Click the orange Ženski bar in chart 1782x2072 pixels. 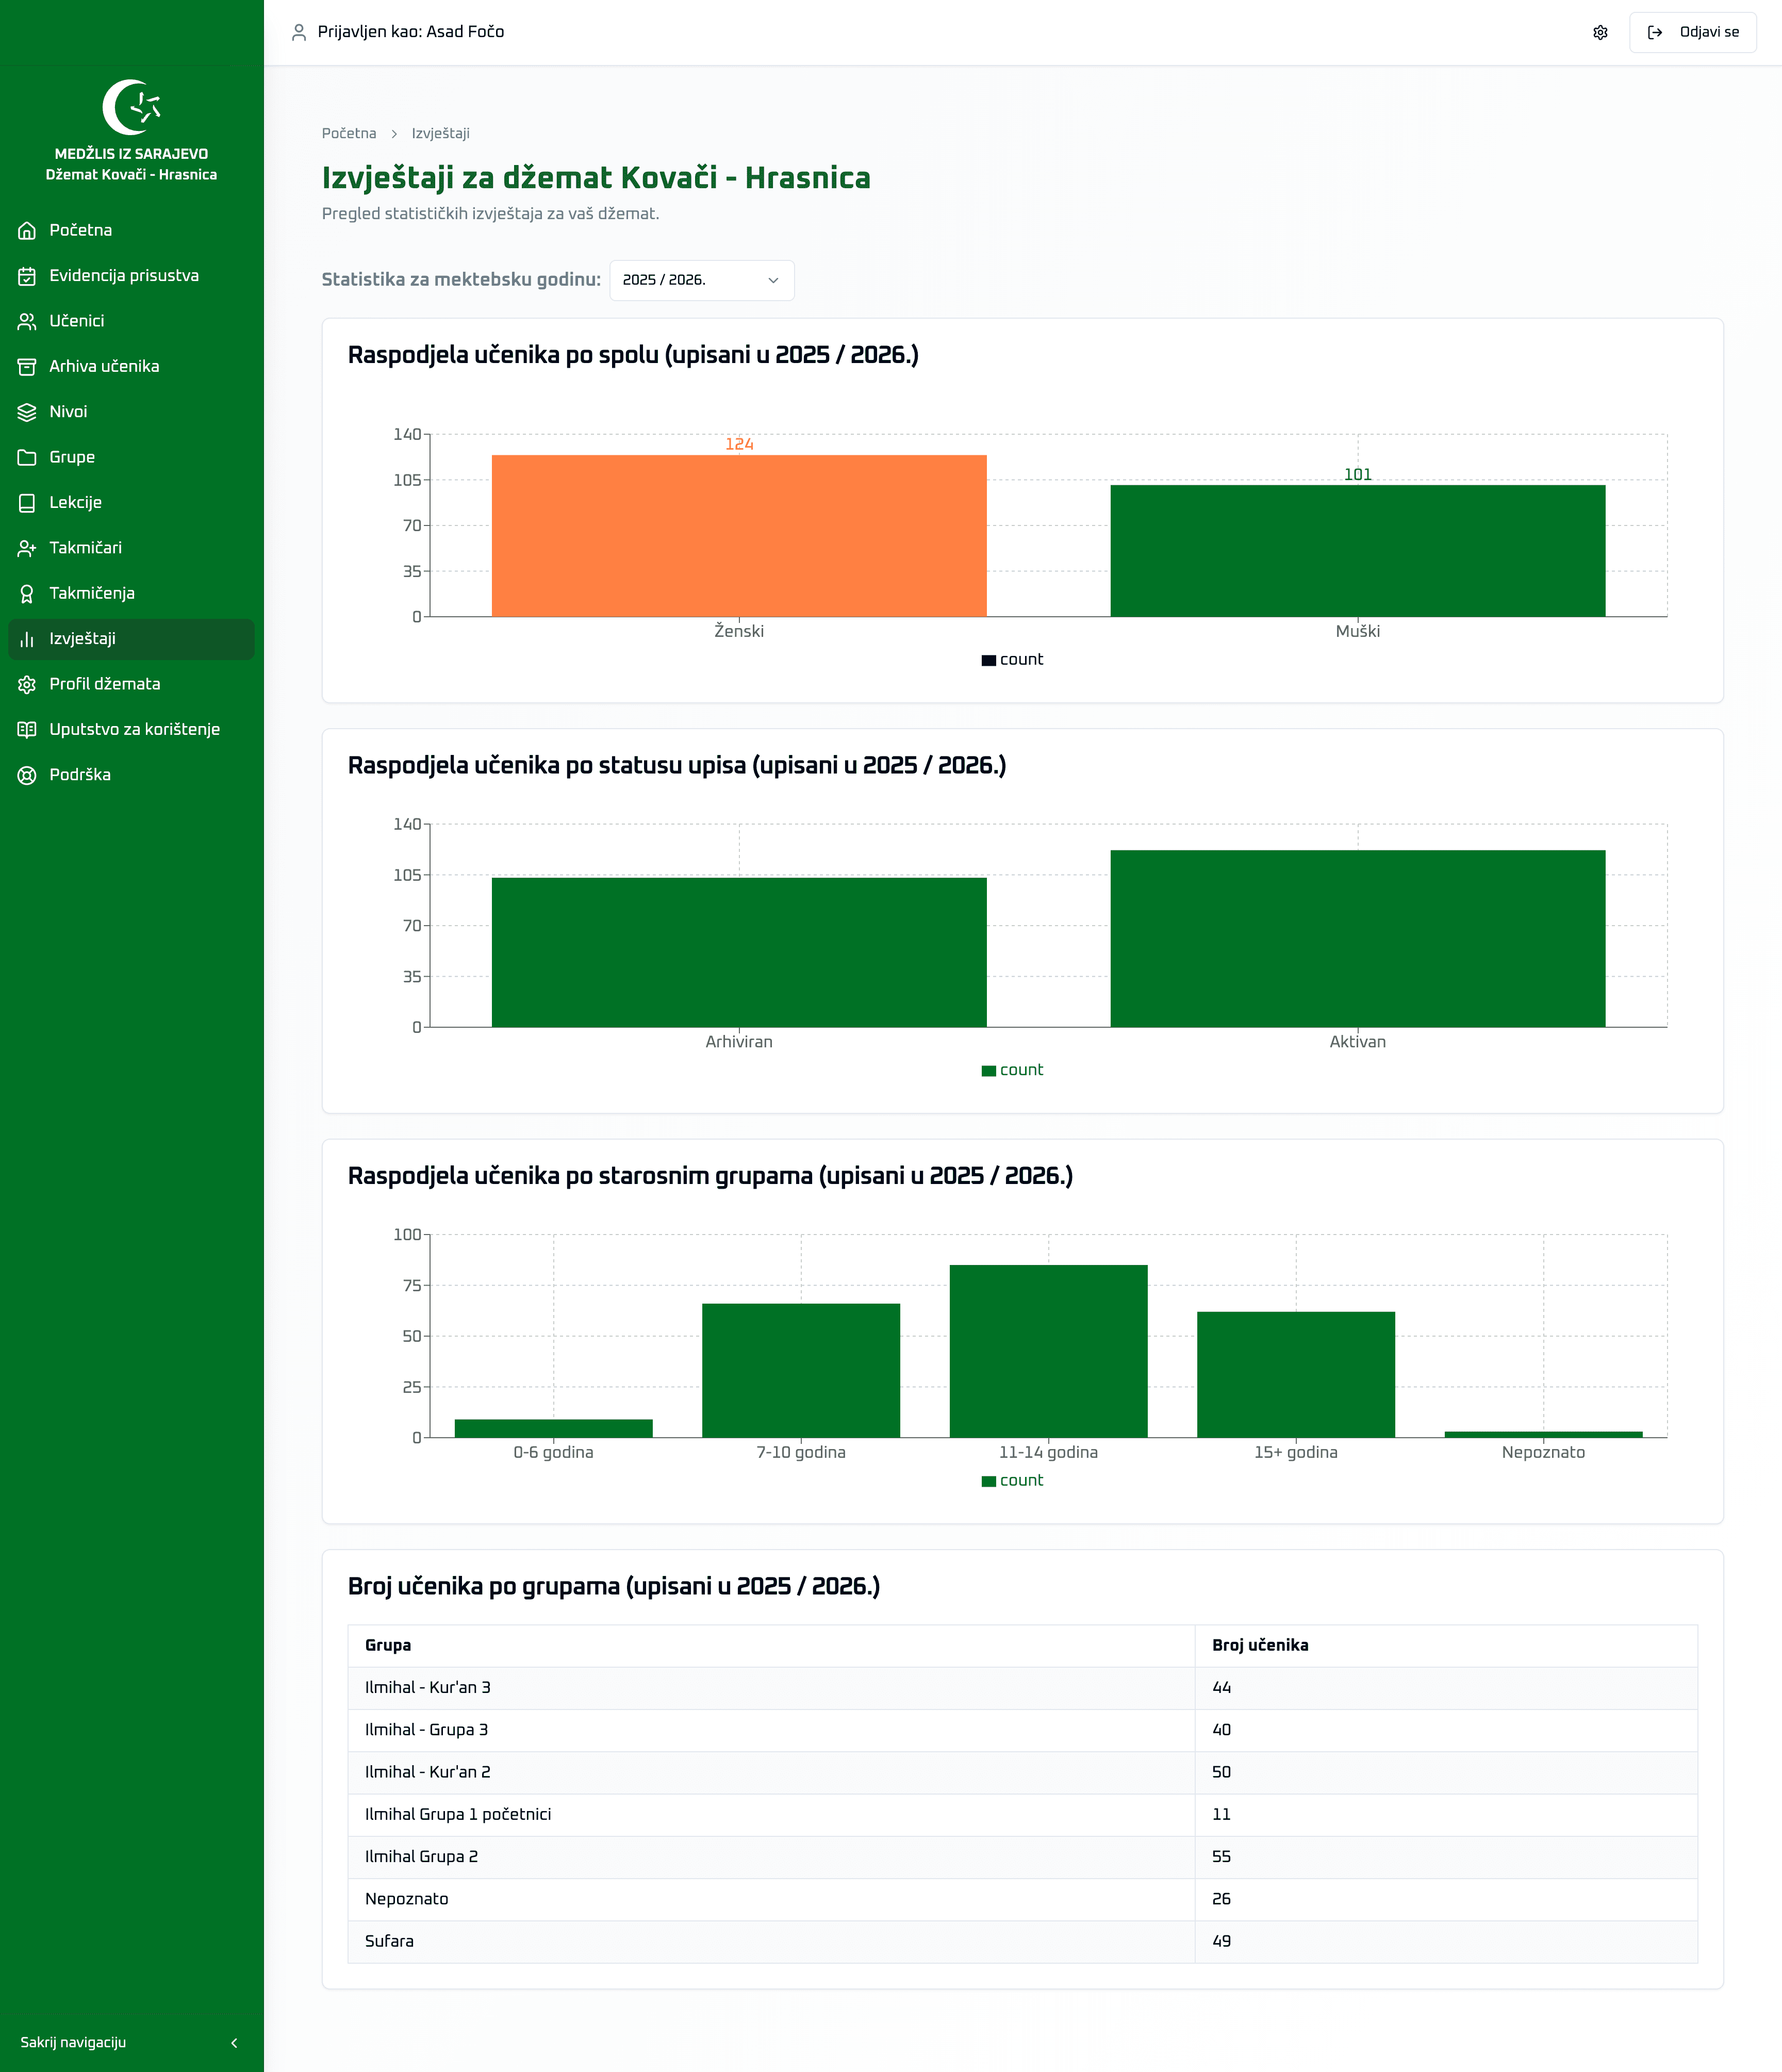738,536
